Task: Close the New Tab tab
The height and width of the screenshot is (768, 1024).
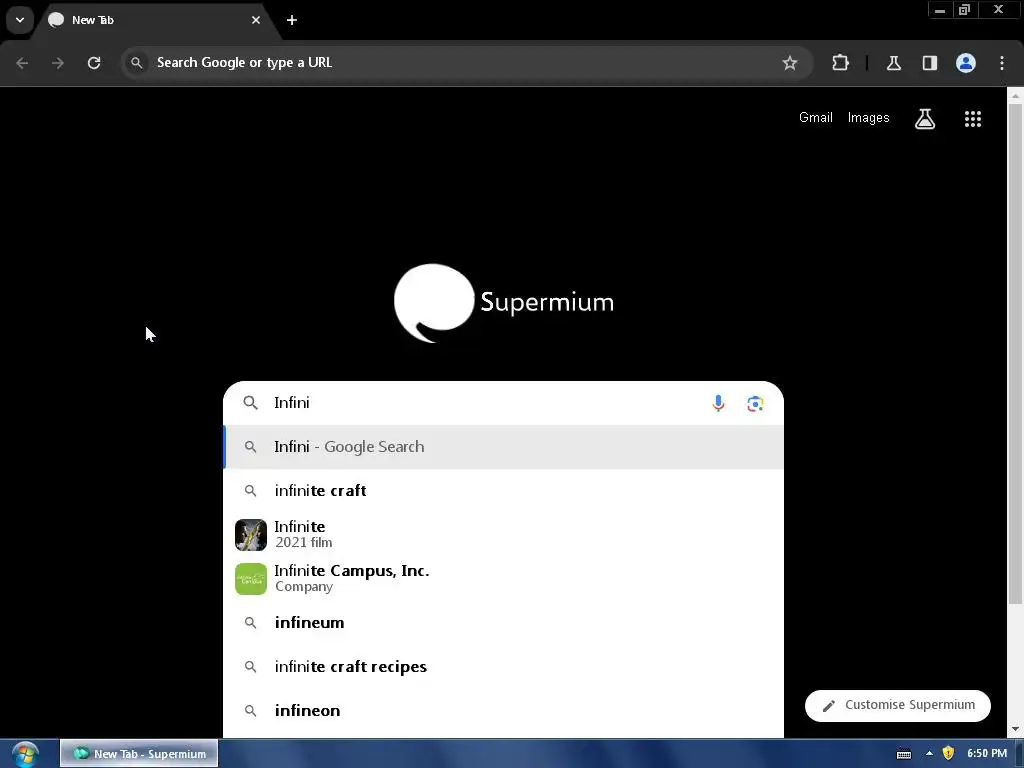Action: (x=255, y=20)
